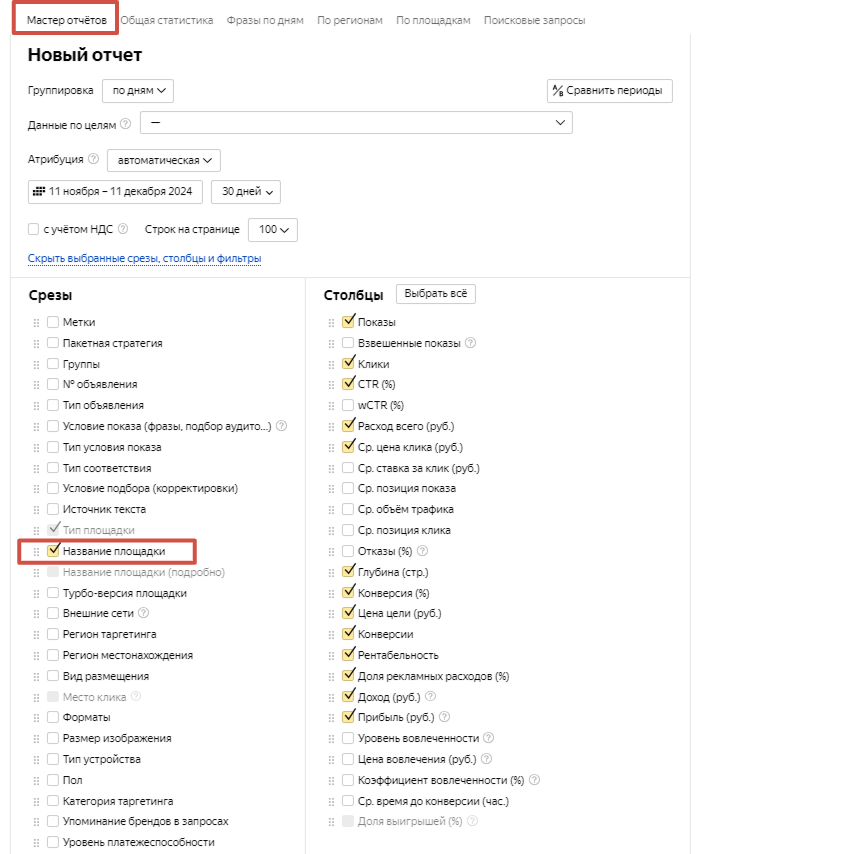Click help icon beside Взвешенные показы
The height and width of the screenshot is (854, 864).
(470, 343)
